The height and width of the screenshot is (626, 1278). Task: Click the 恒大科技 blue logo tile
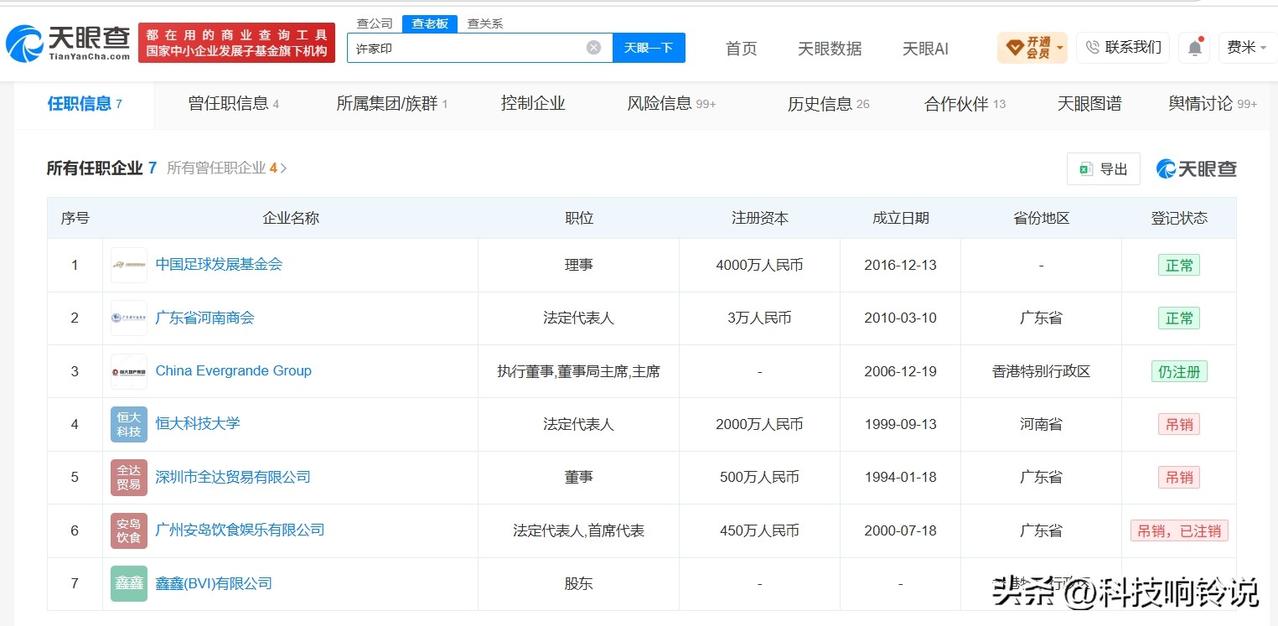coord(129,424)
